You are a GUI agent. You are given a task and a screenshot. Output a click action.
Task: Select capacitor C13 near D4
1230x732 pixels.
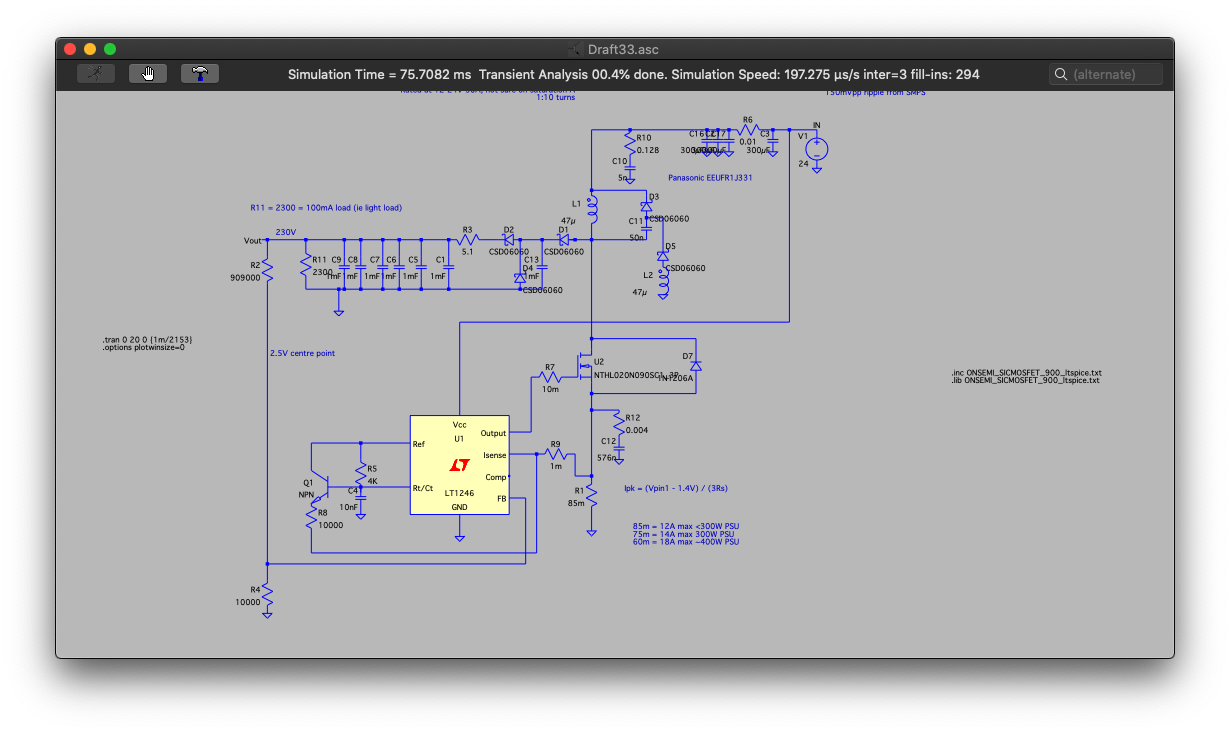(542, 267)
